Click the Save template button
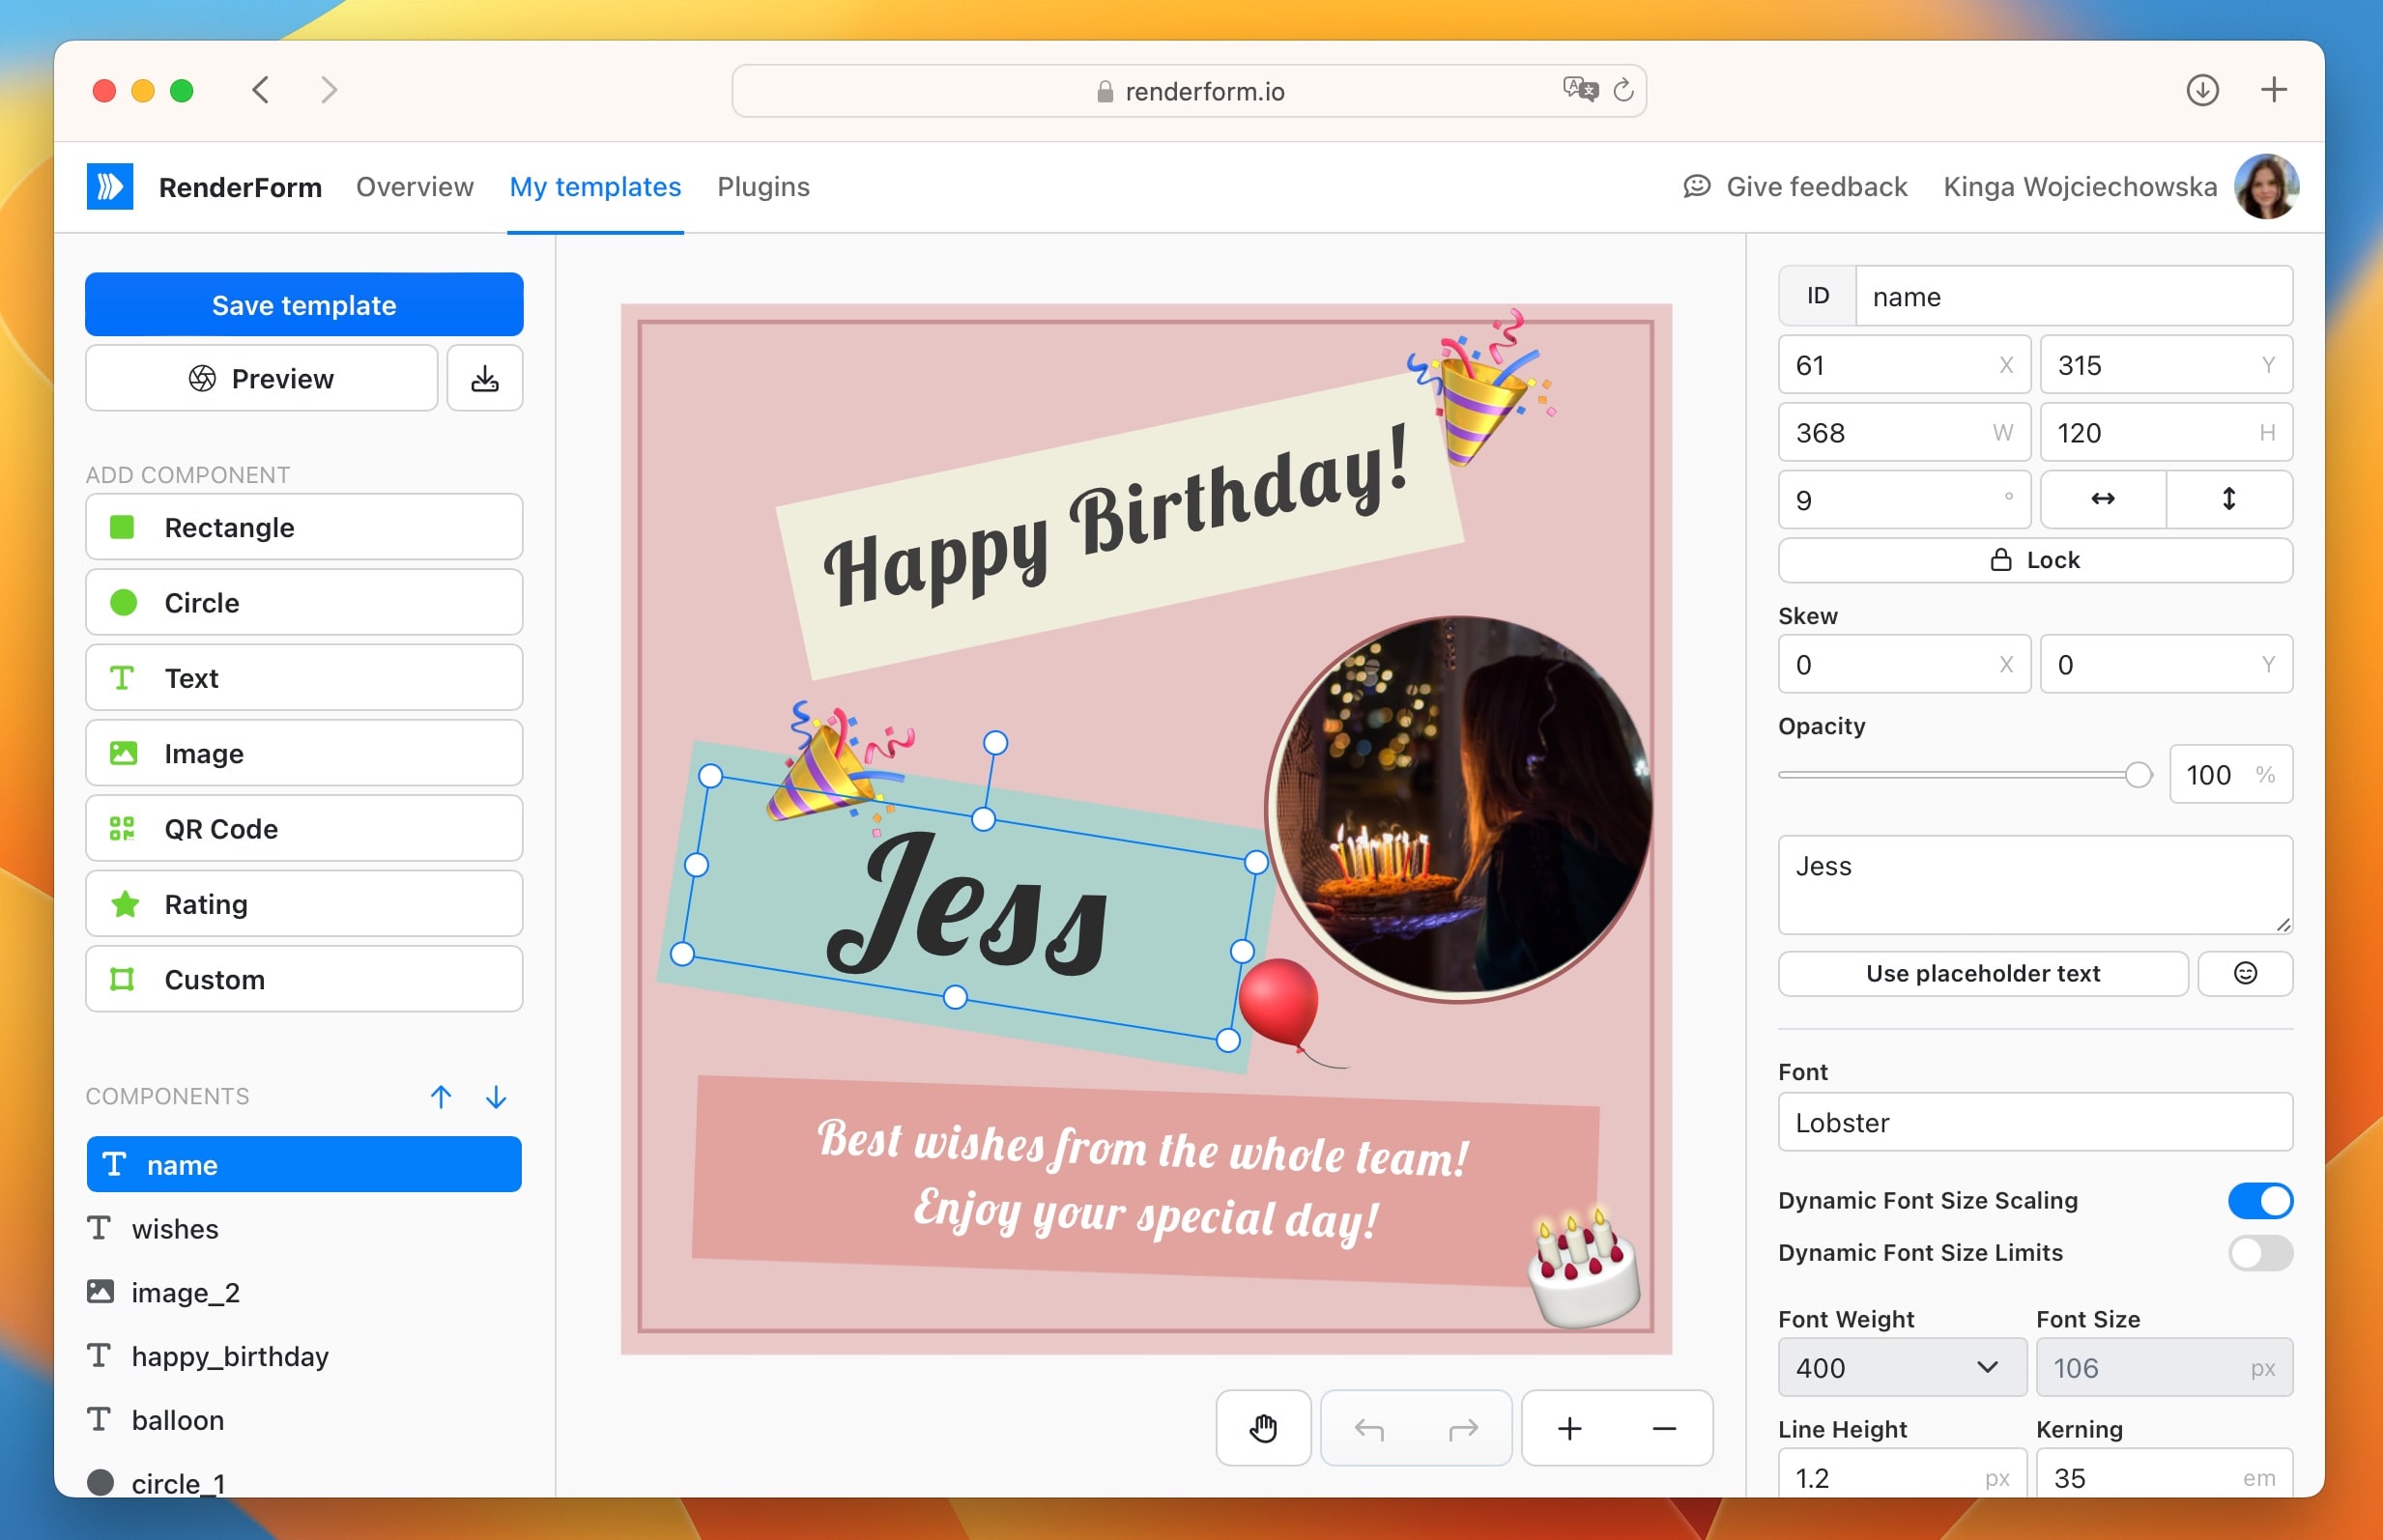This screenshot has height=1540, width=2383. coord(304,305)
